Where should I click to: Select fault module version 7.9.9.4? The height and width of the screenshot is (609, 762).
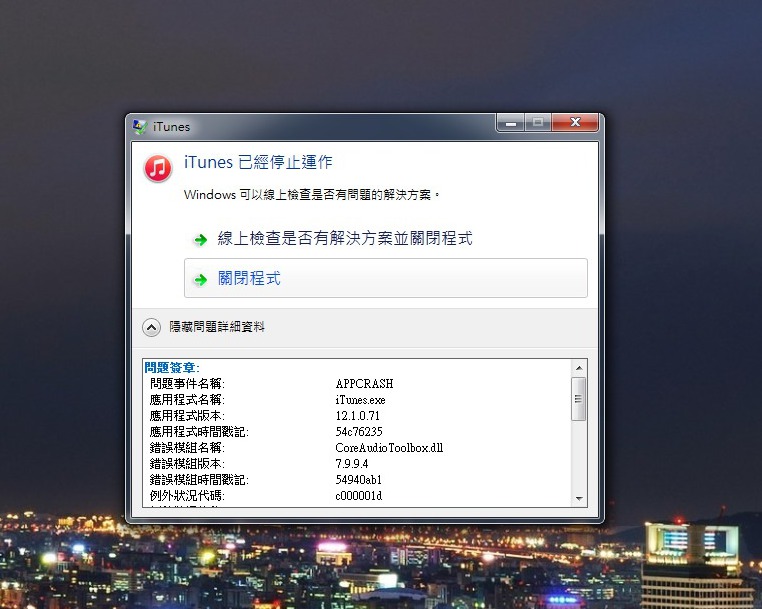coord(352,464)
